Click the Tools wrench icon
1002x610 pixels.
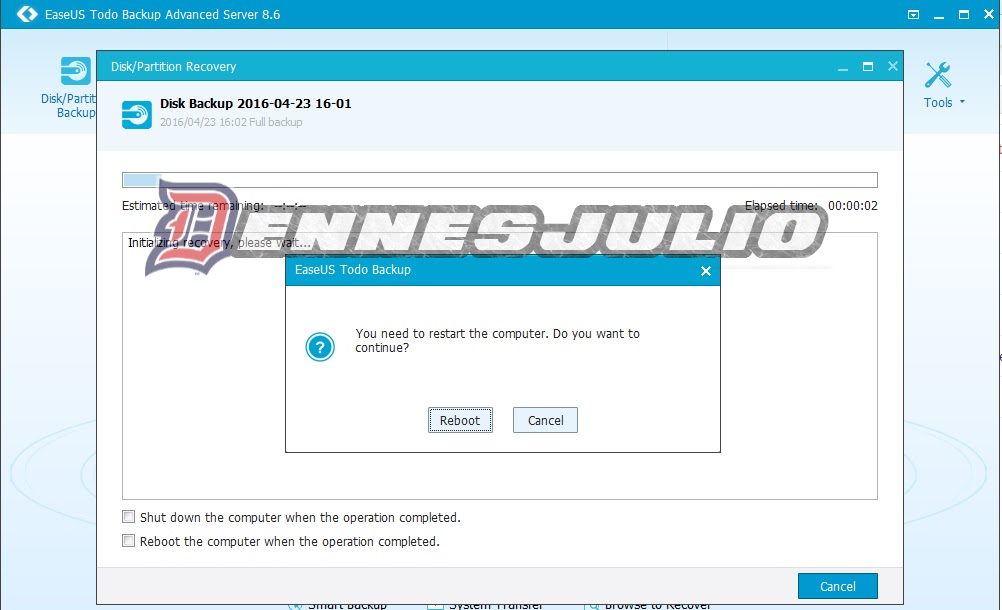937,75
